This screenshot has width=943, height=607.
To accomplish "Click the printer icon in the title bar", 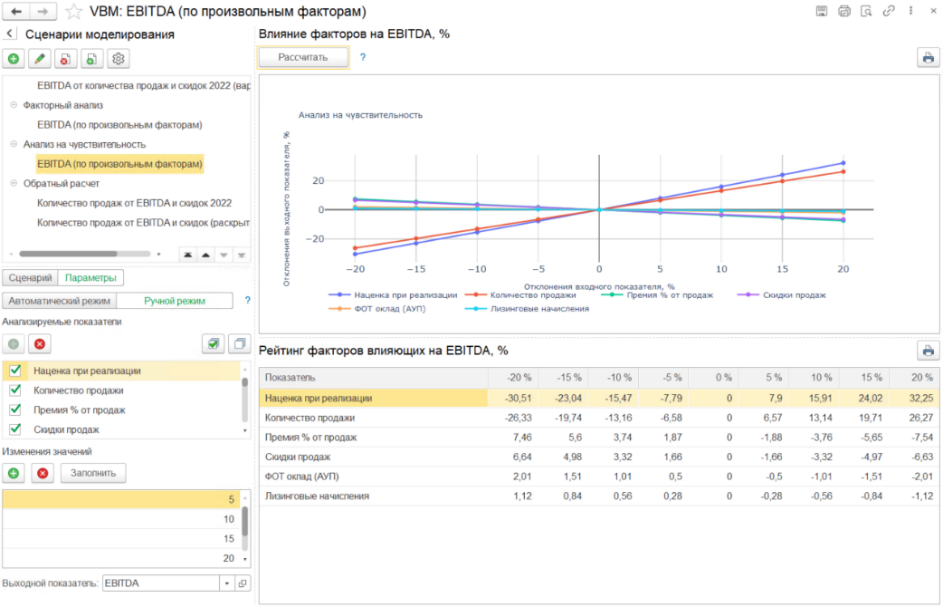I will [844, 11].
